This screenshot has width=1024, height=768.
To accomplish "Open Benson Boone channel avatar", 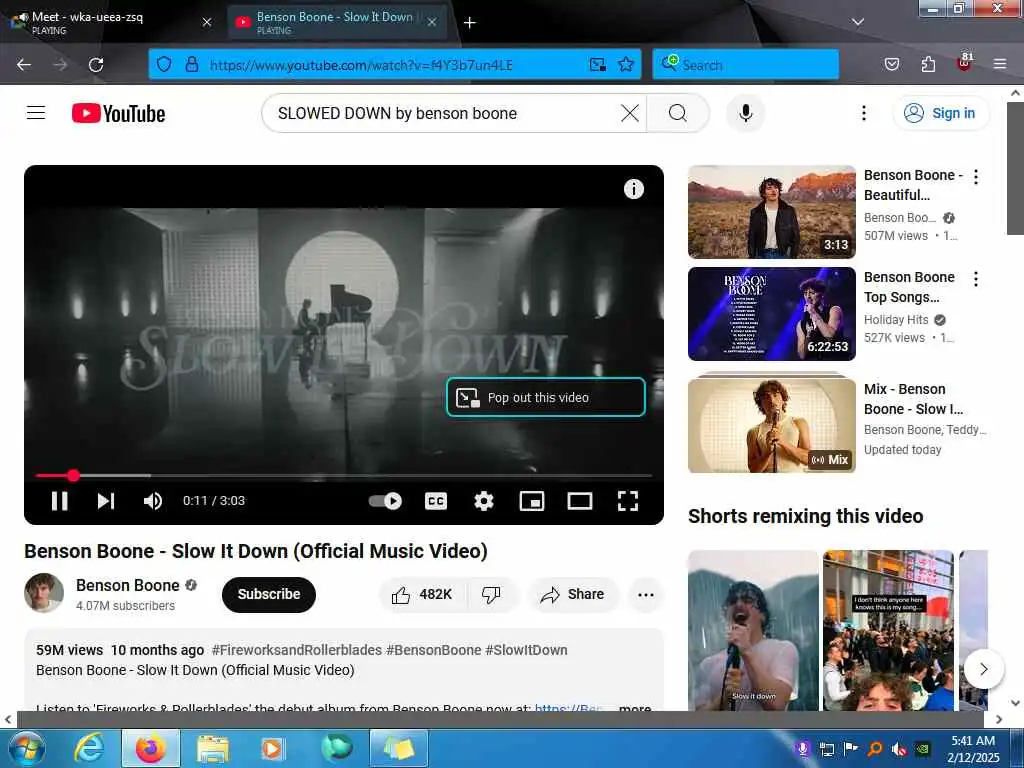I will [44, 593].
